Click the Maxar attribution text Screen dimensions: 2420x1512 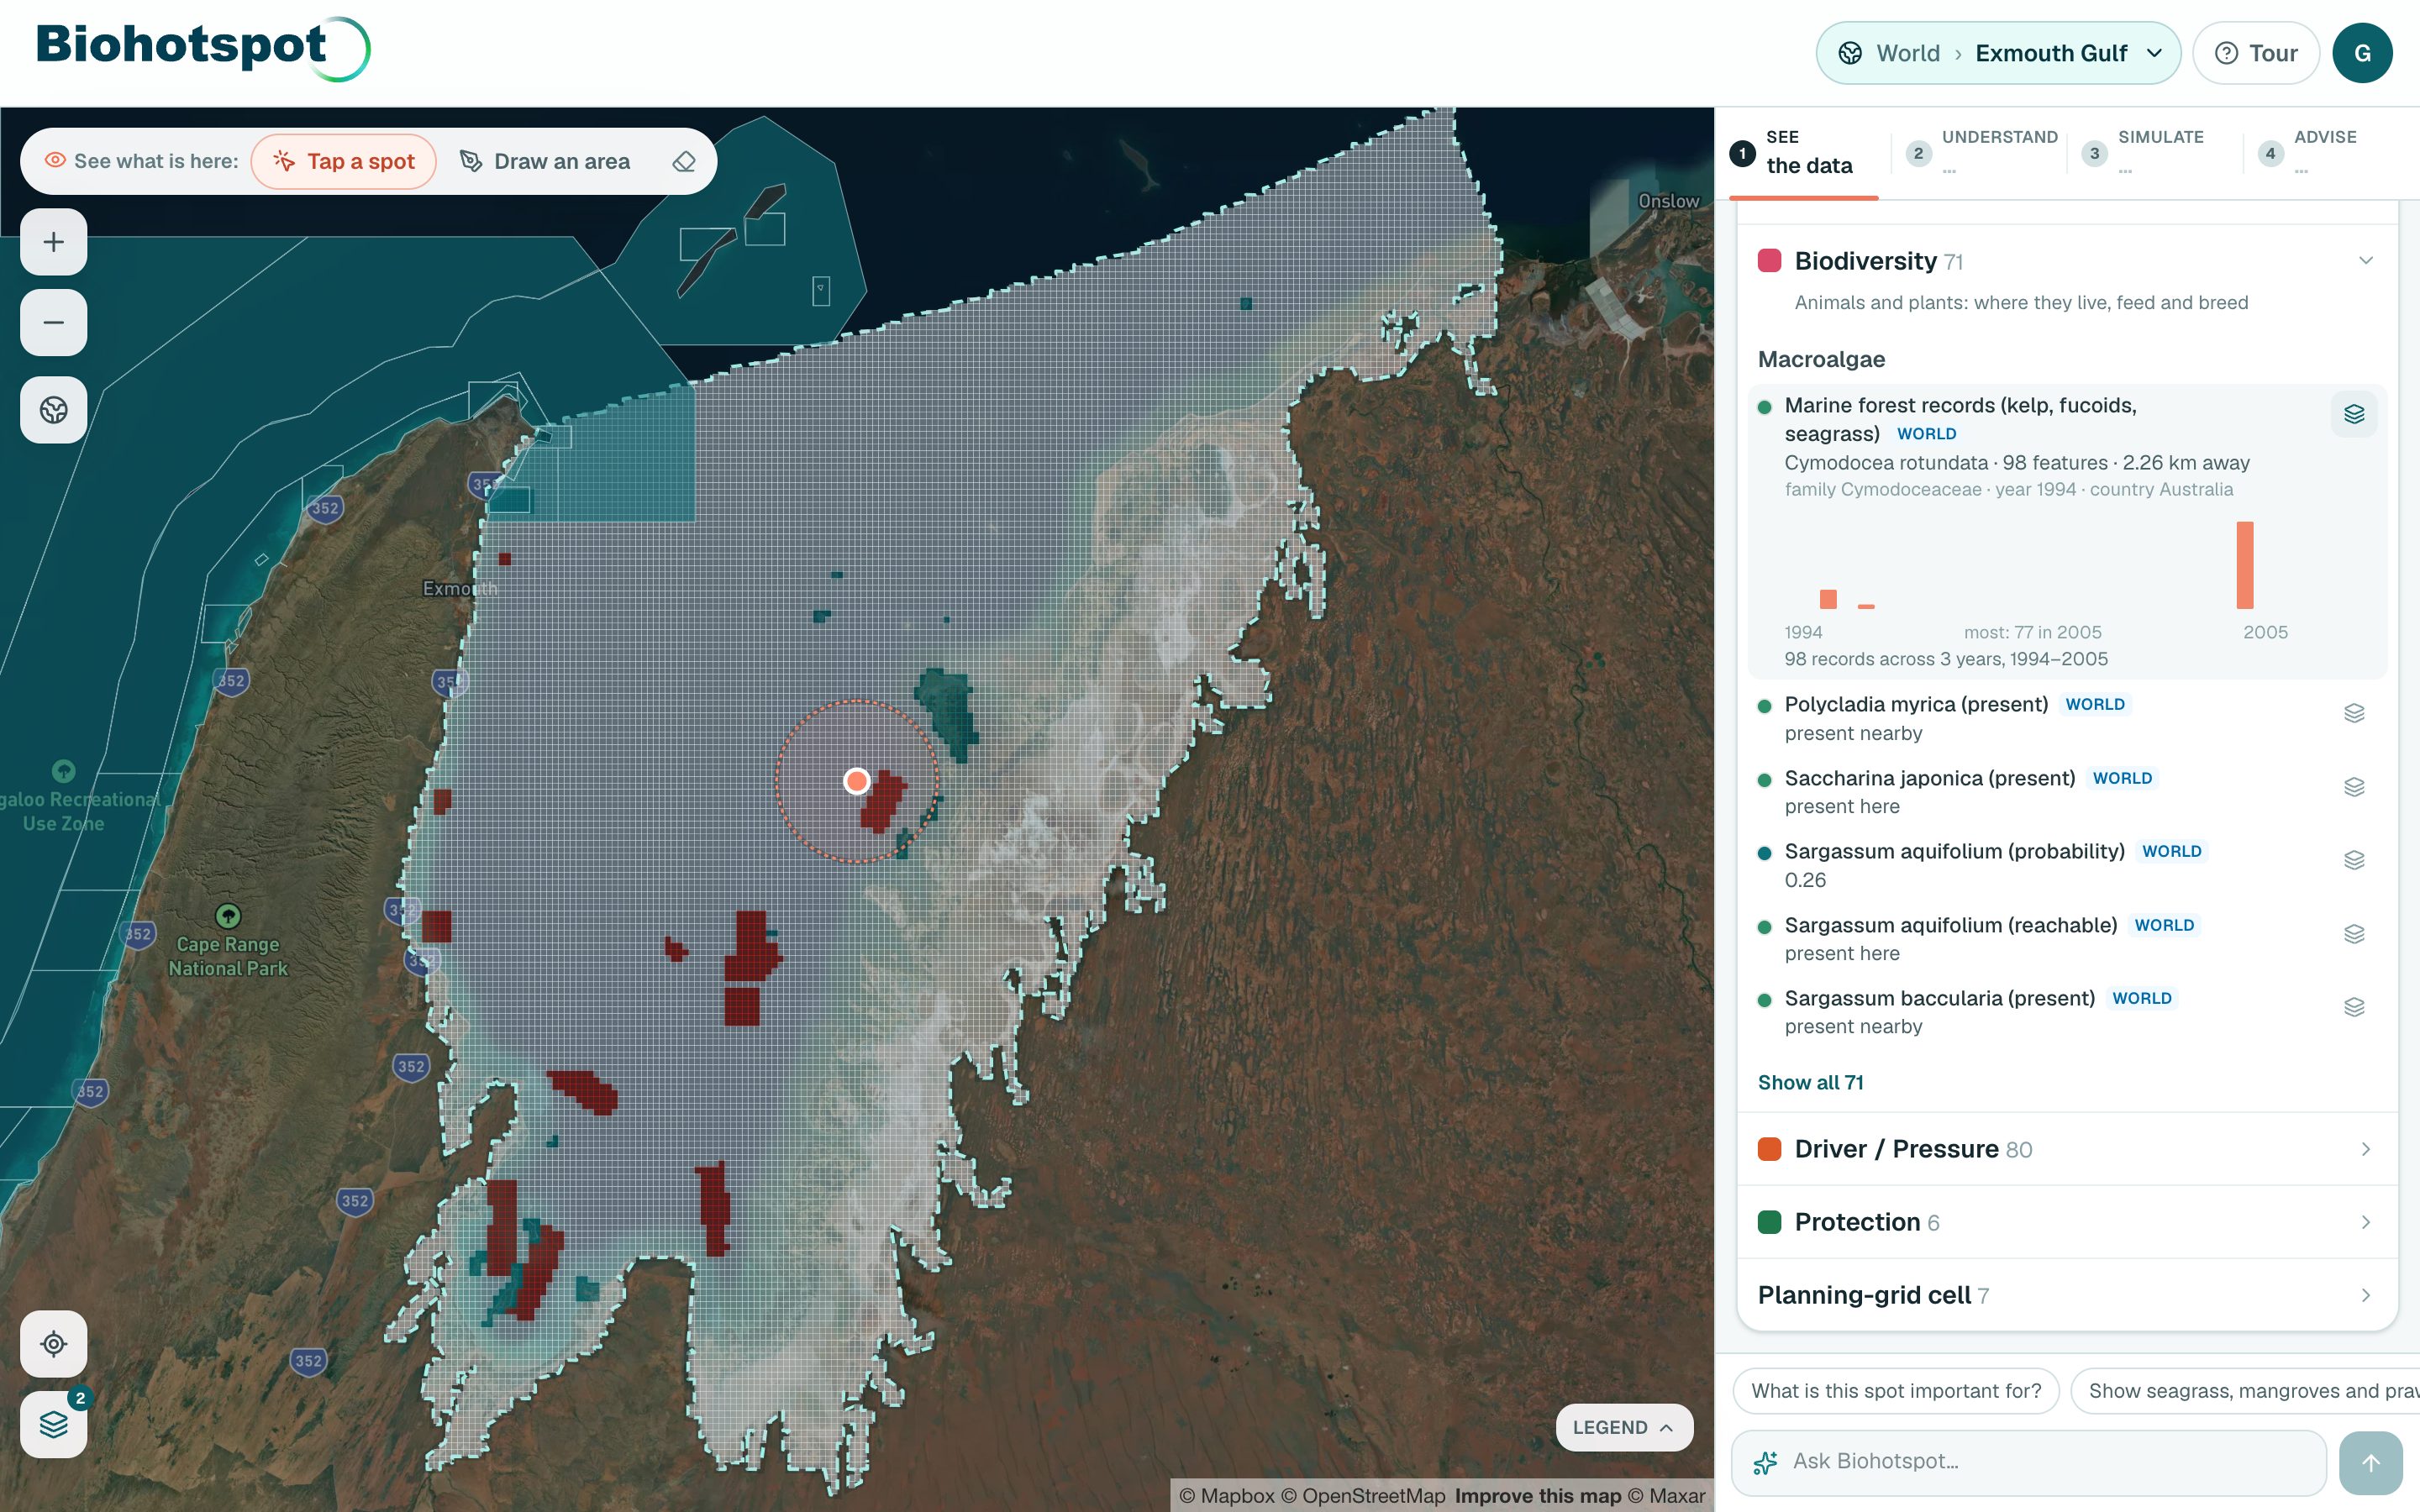[x=1666, y=1496]
